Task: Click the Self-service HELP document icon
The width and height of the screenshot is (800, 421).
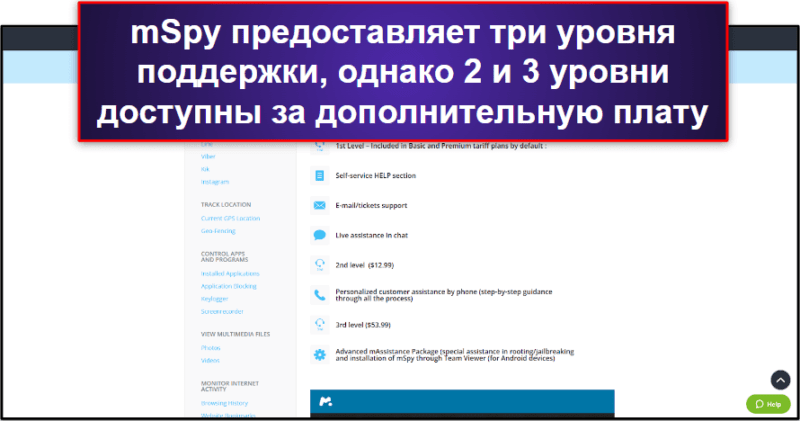Action: pos(319,176)
